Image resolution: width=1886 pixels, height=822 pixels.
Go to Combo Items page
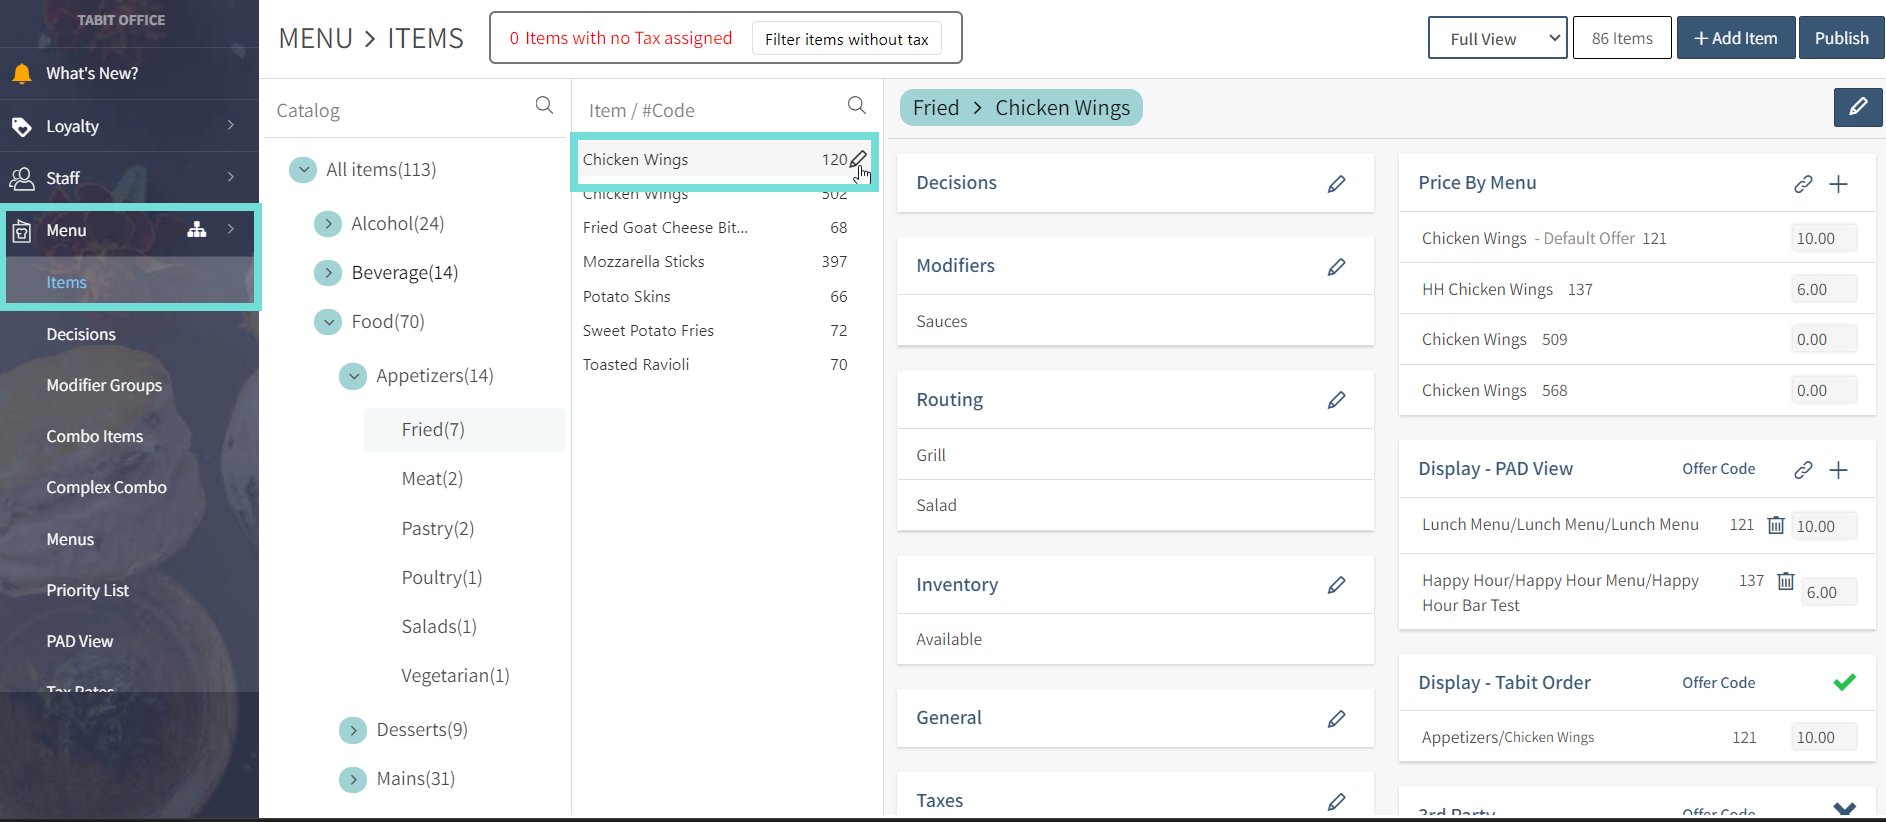point(95,436)
